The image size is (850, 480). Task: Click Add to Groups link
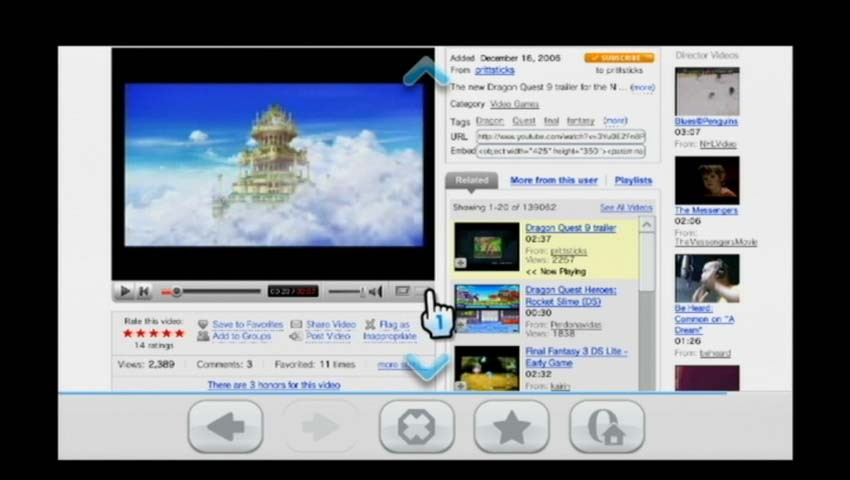pyautogui.click(x=242, y=336)
